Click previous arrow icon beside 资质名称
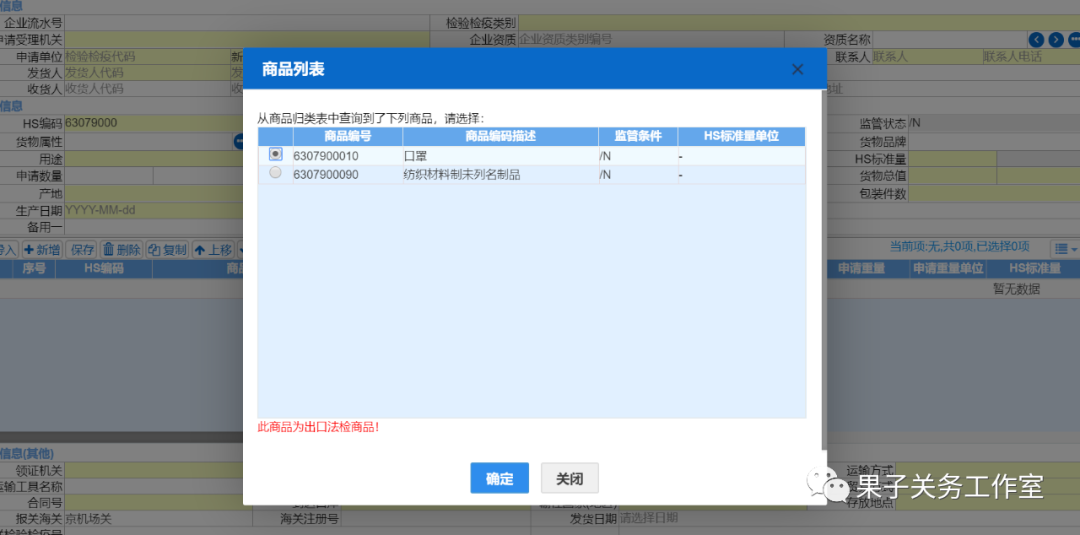 point(1037,39)
